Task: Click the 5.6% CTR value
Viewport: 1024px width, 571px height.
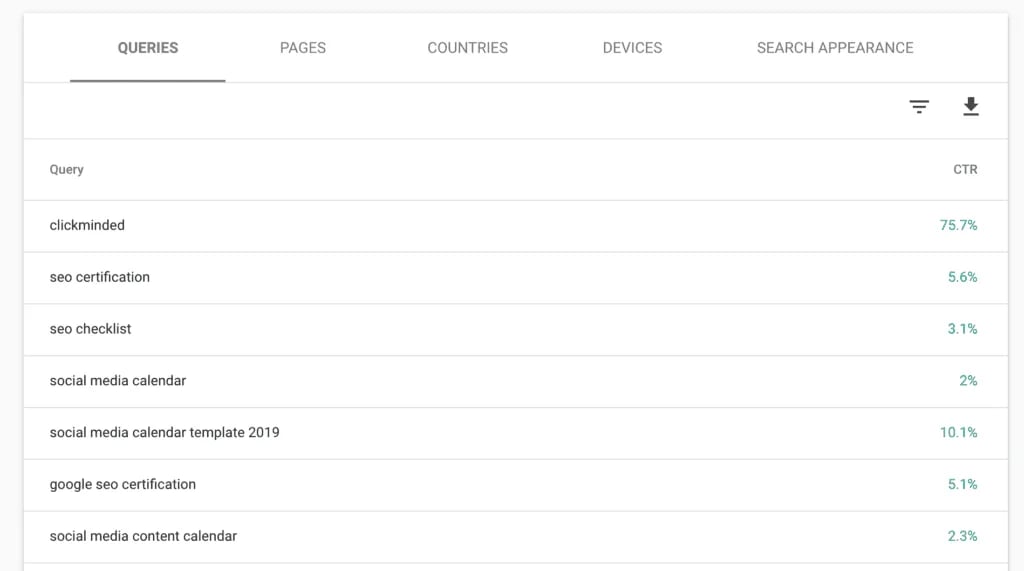Action: [962, 277]
